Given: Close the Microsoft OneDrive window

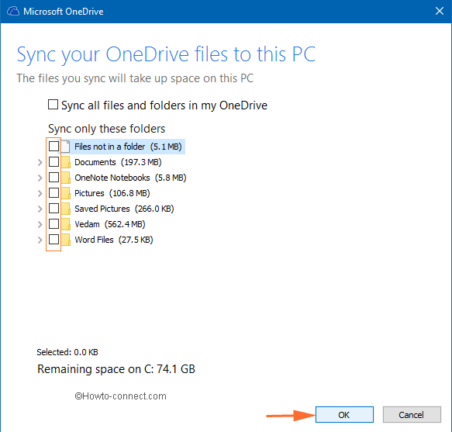Looking at the screenshot, I should point(439,11).
